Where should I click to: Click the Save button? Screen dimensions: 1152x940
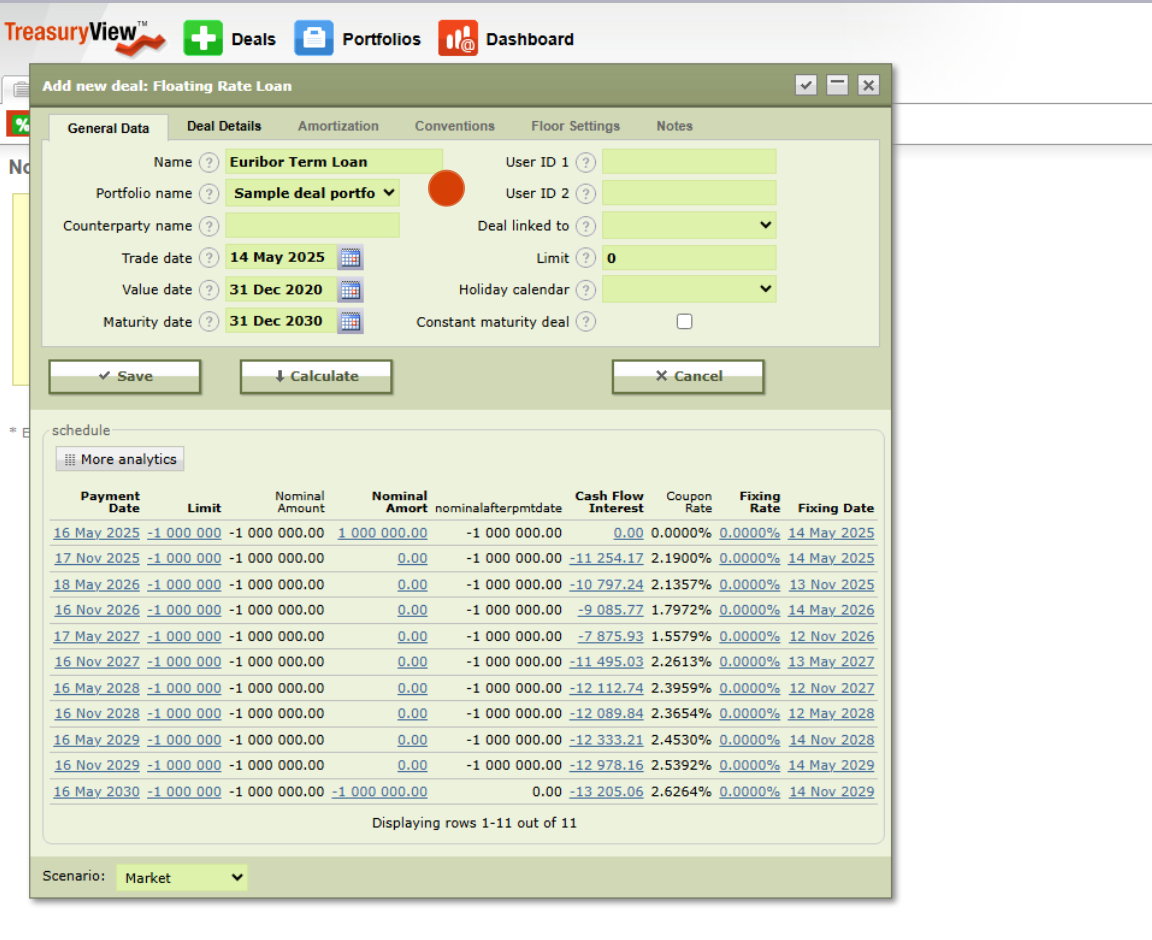[x=125, y=377]
